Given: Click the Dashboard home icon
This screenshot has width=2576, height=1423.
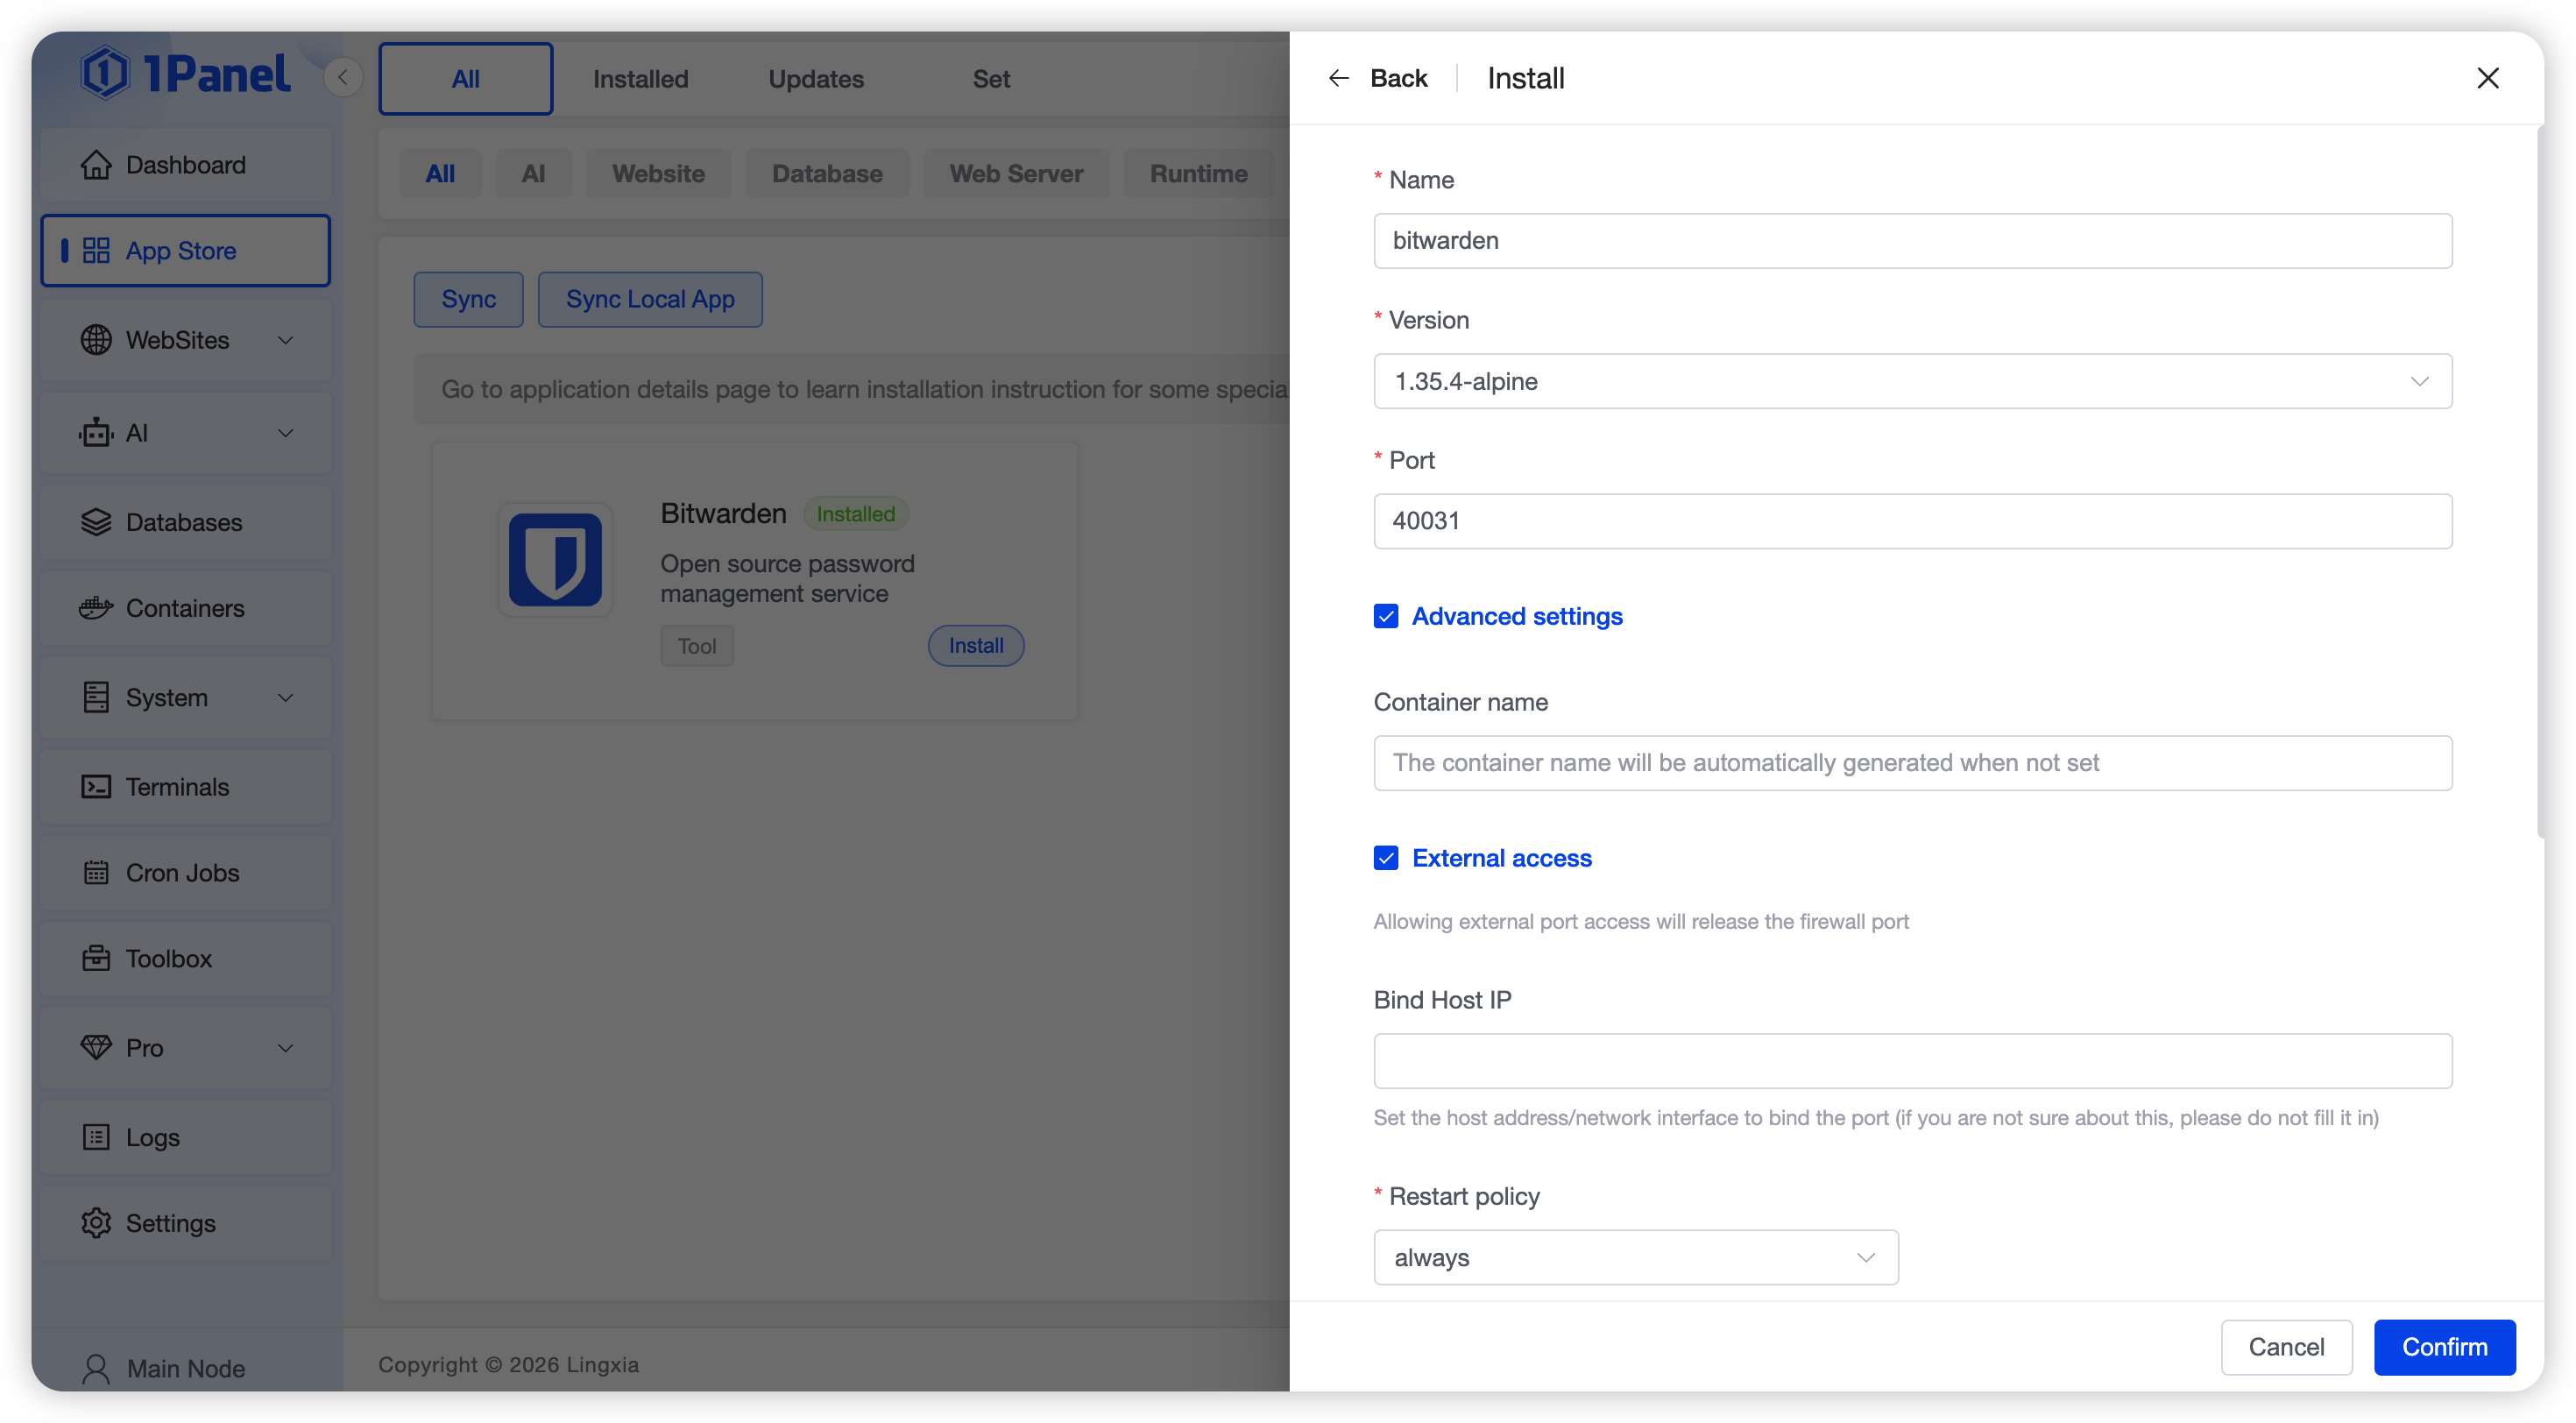Looking at the screenshot, I should [96, 165].
